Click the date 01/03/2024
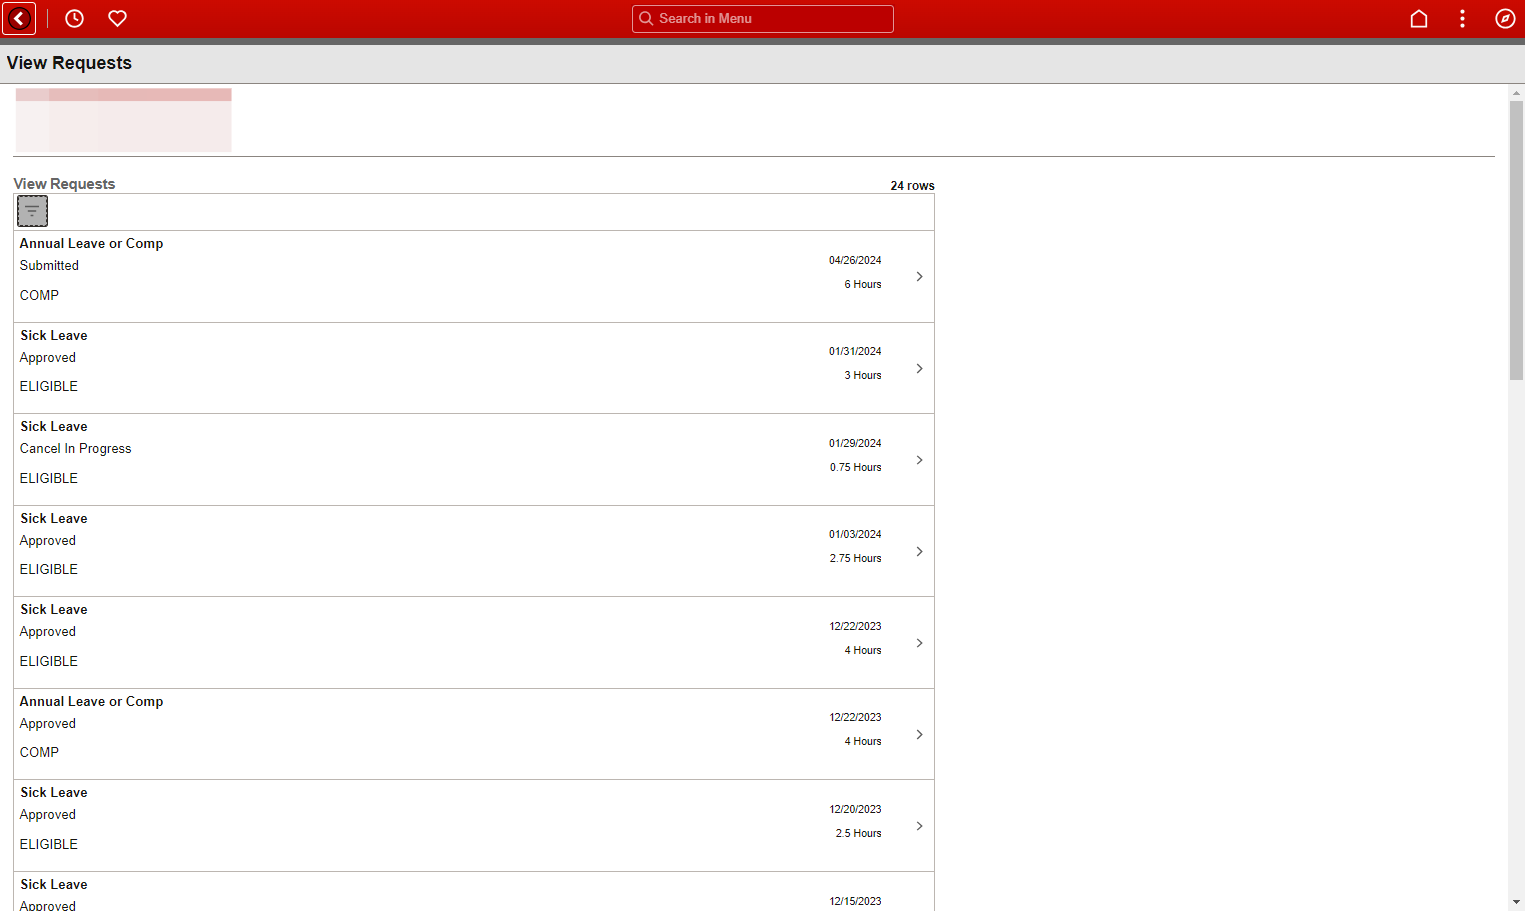 tap(855, 534)
